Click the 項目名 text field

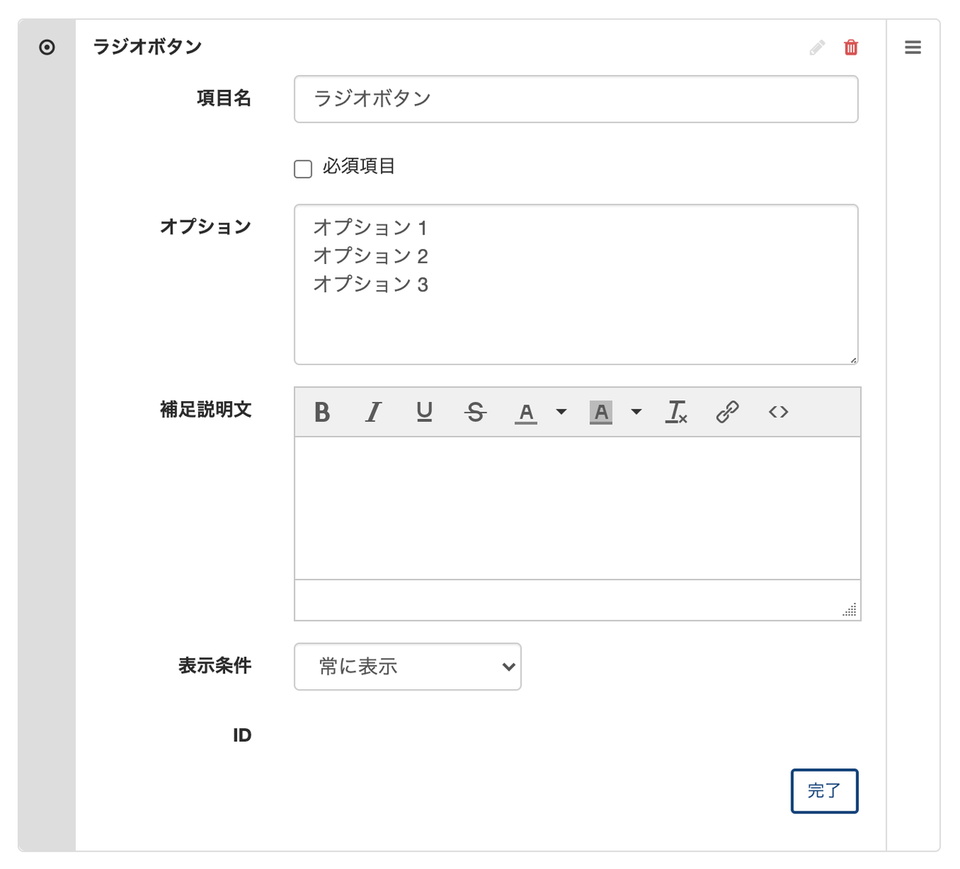(x=576, y=99)
